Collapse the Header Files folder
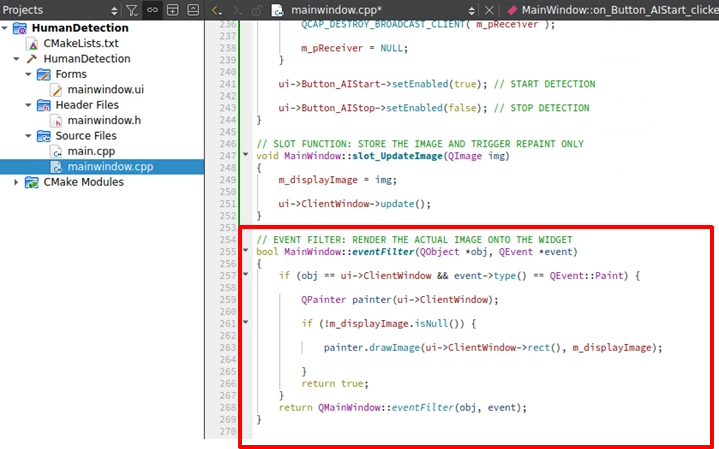The height and width of the screenshot is (449, 719). click(28, 105)
